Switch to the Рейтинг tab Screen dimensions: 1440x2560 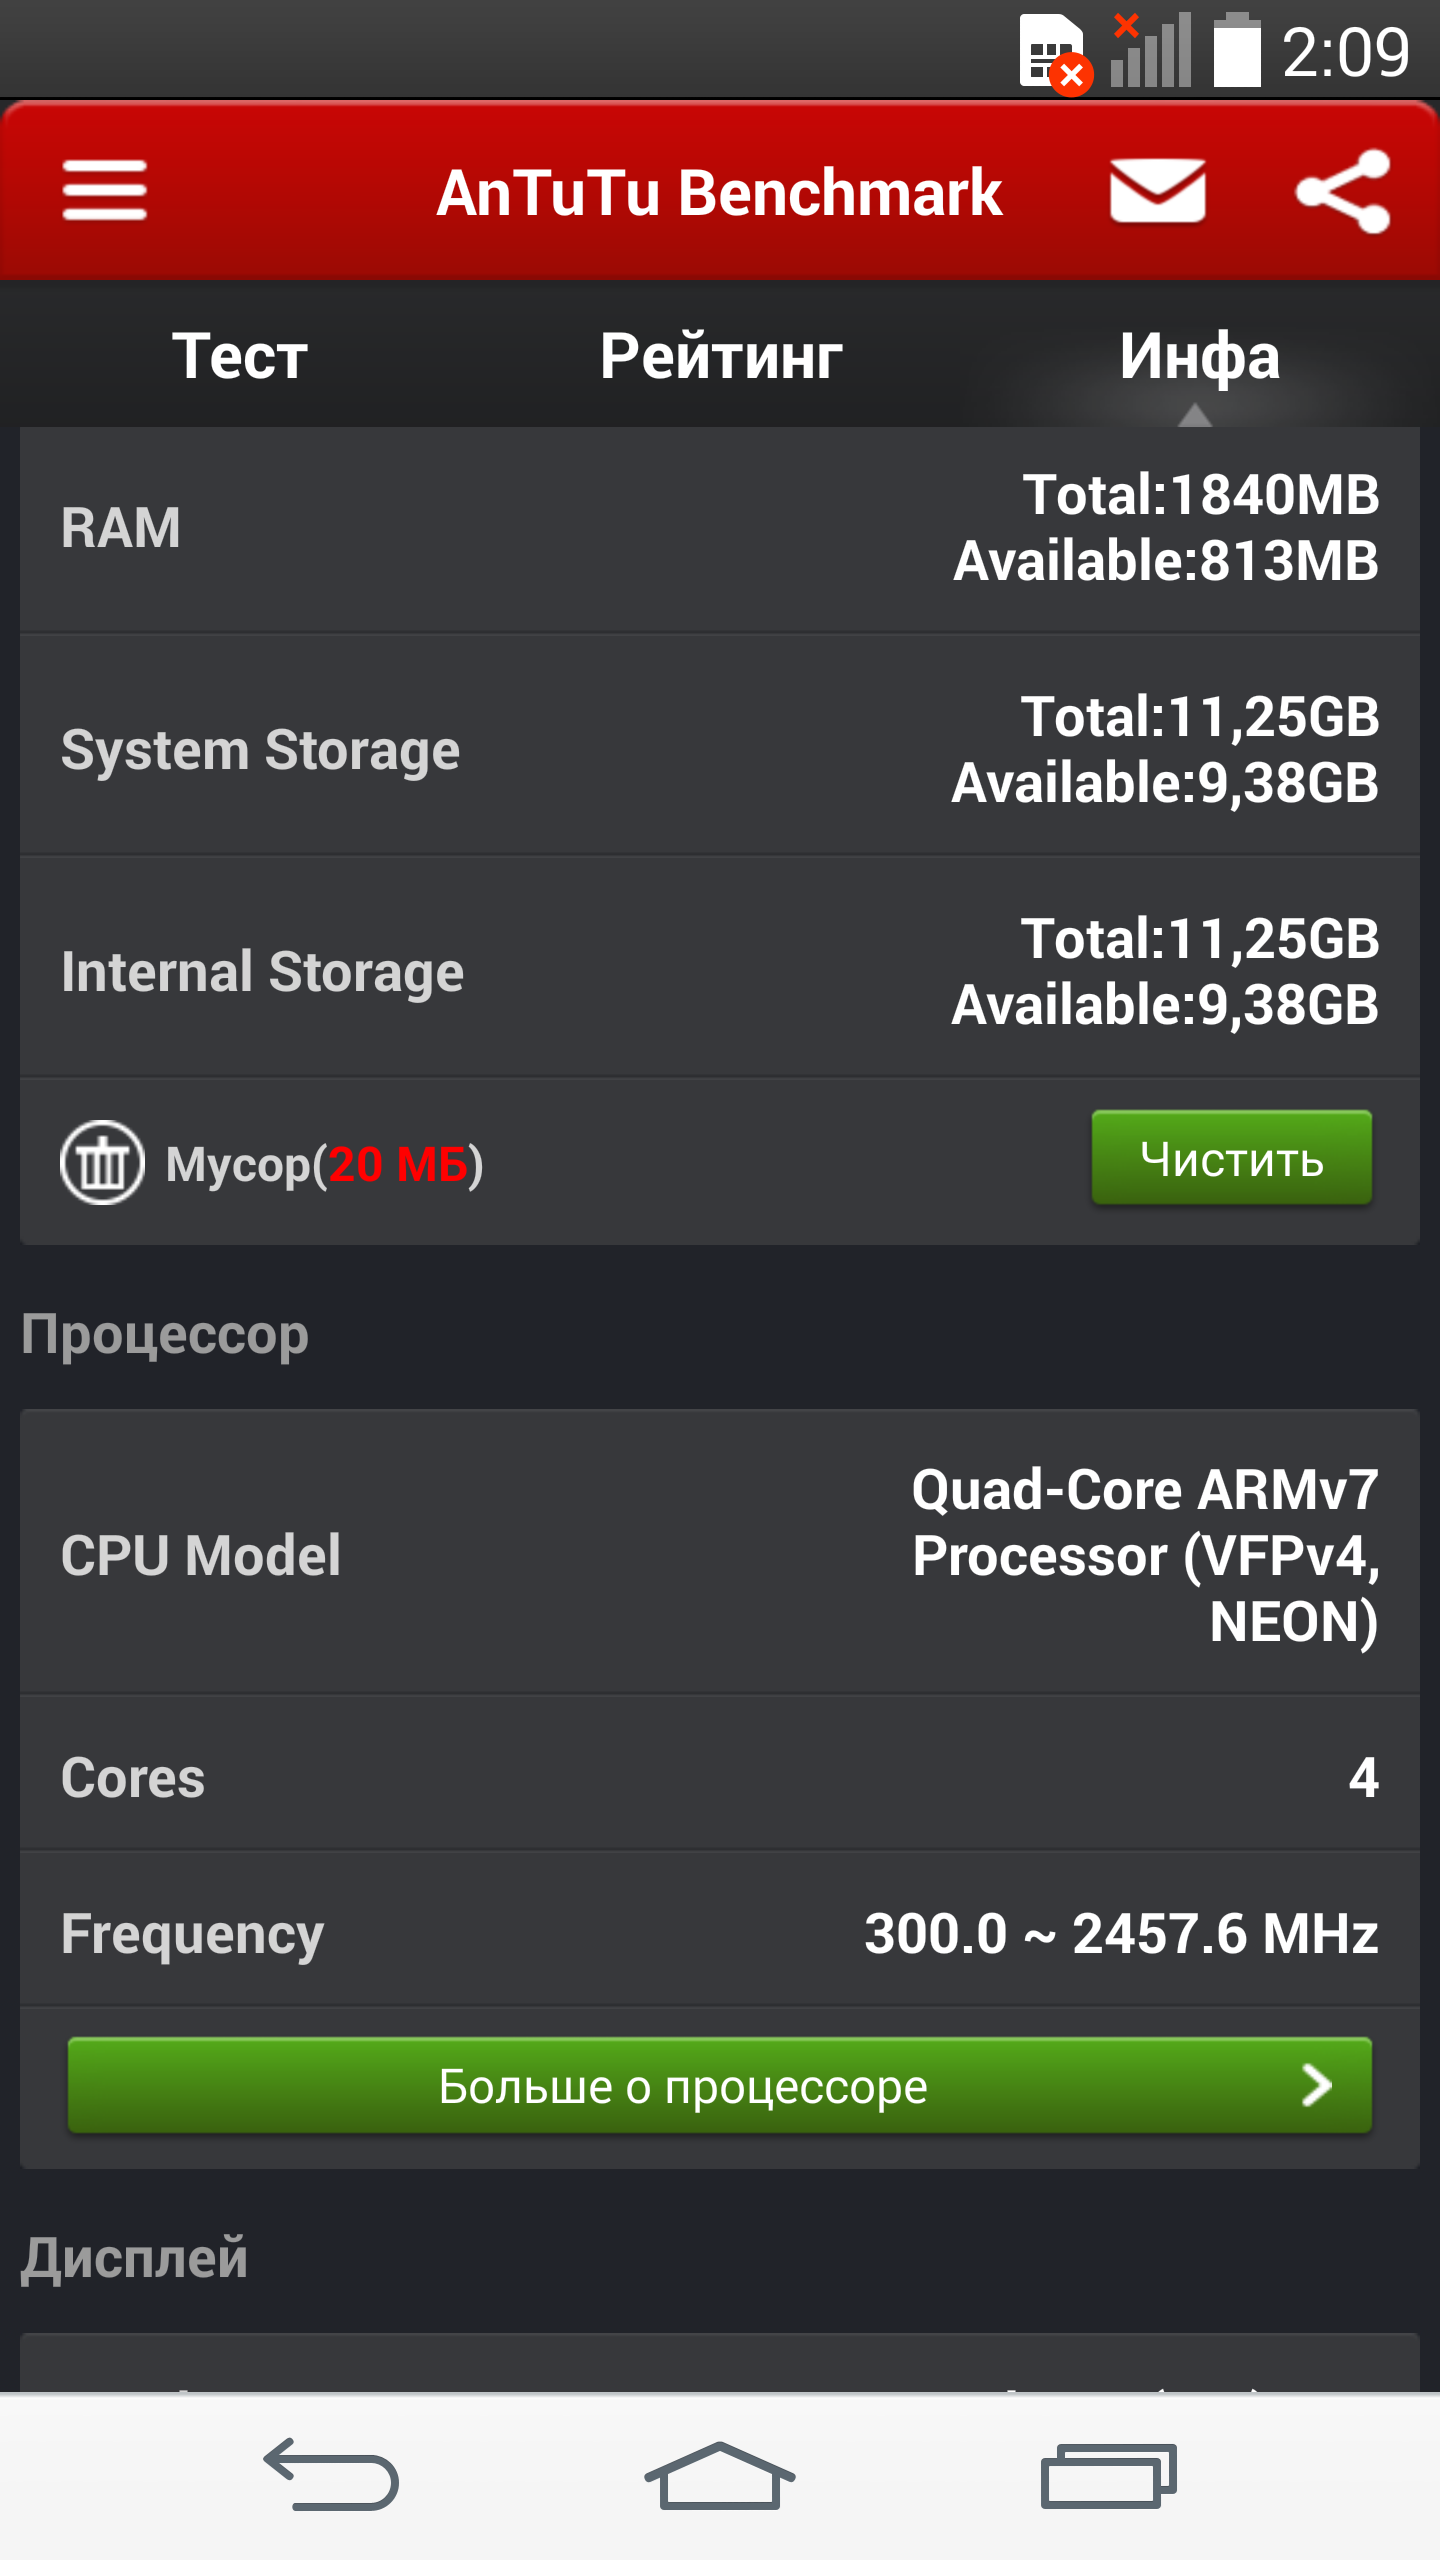coord(720,356)
